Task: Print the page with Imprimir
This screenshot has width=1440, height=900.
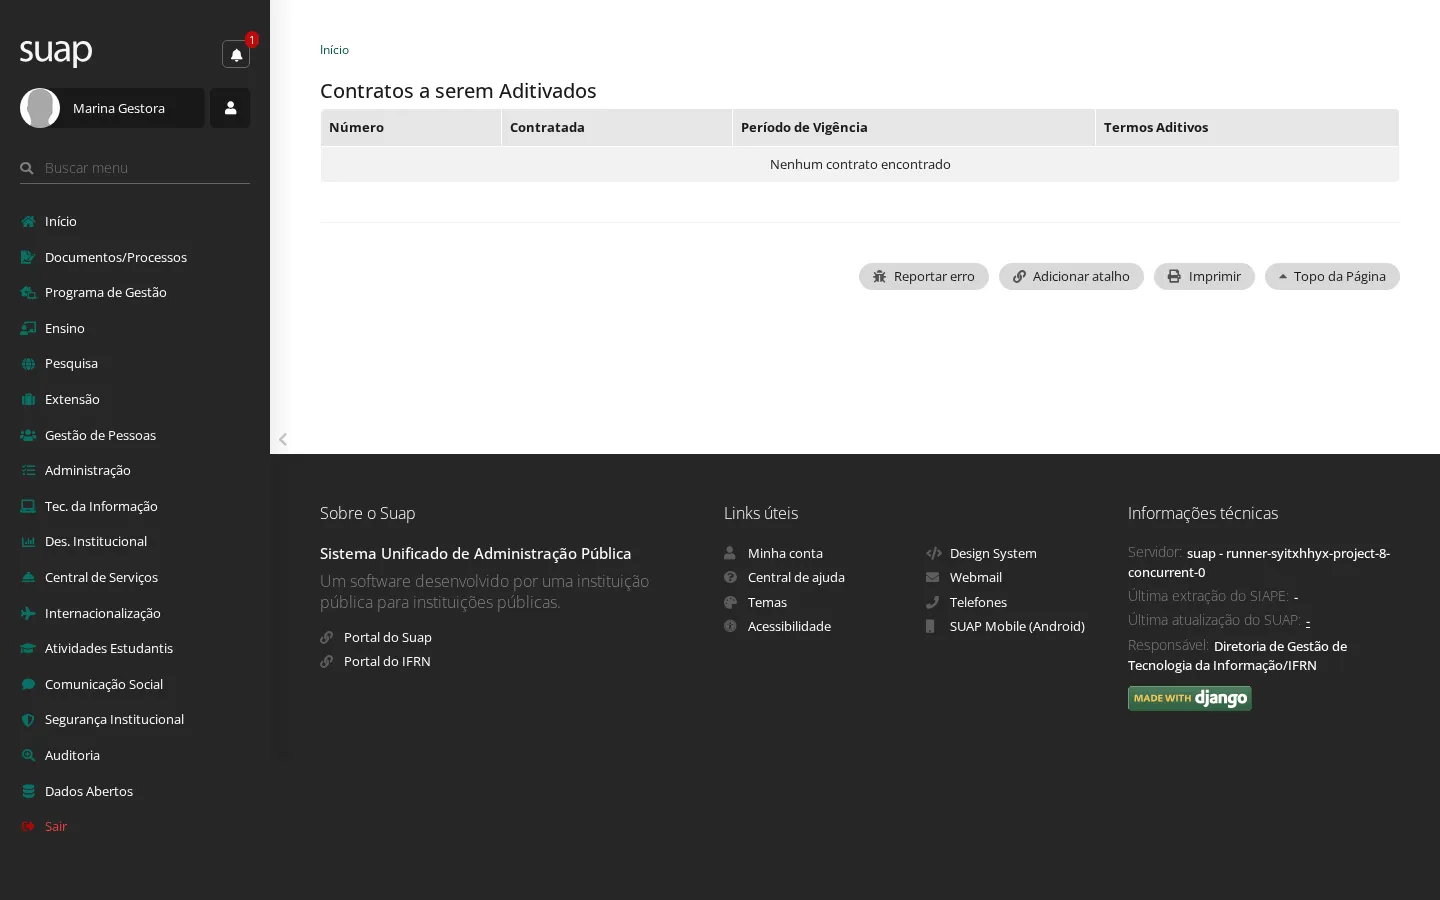Action: (x=1204, y=276)
